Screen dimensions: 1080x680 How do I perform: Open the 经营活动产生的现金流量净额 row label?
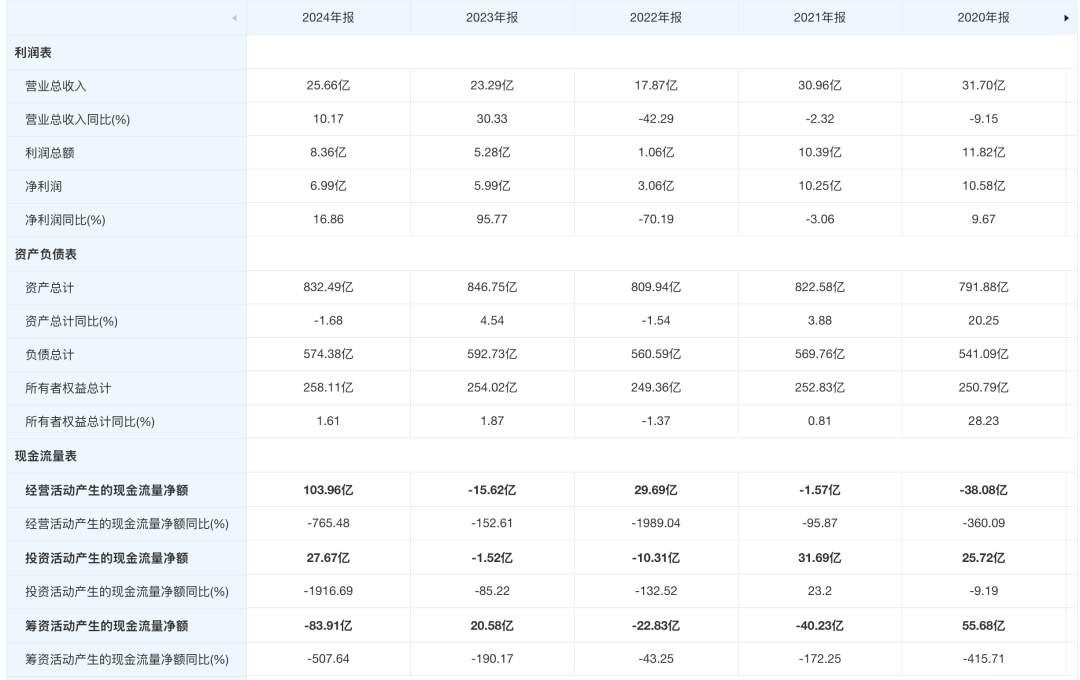click(x=107, y=490)
